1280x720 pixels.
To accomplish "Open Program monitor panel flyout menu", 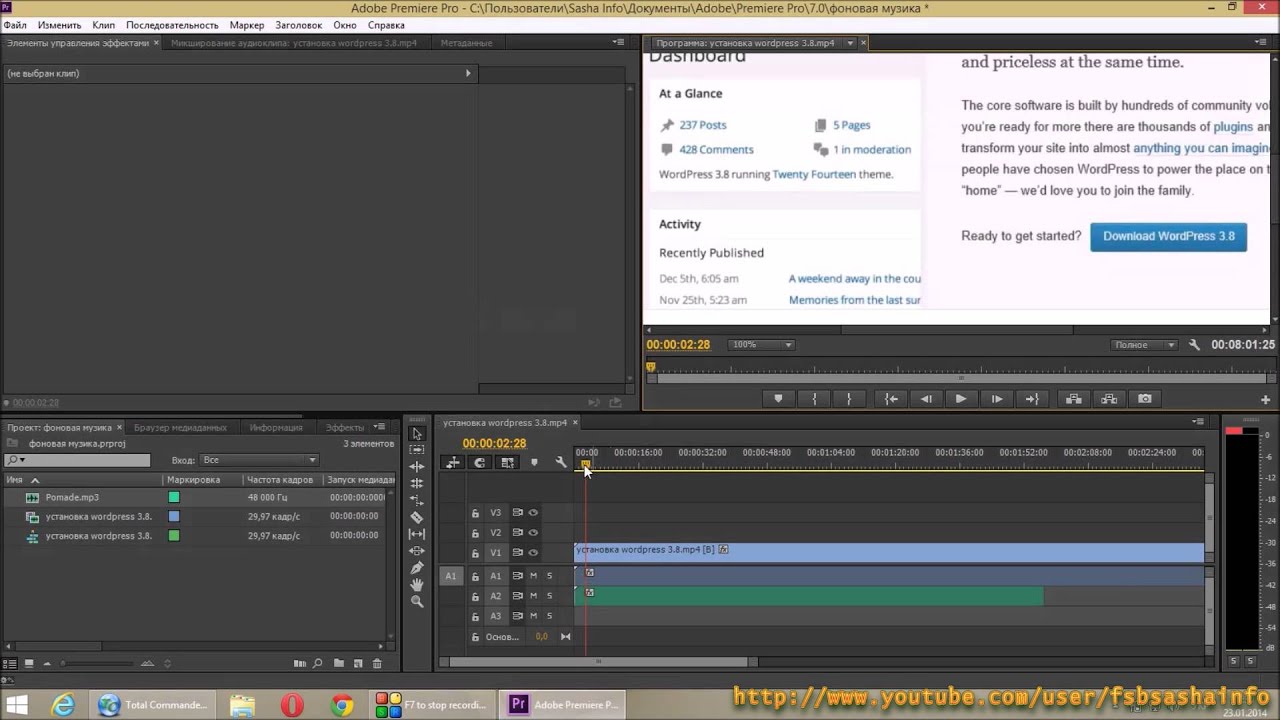I will coord(1262,43).
